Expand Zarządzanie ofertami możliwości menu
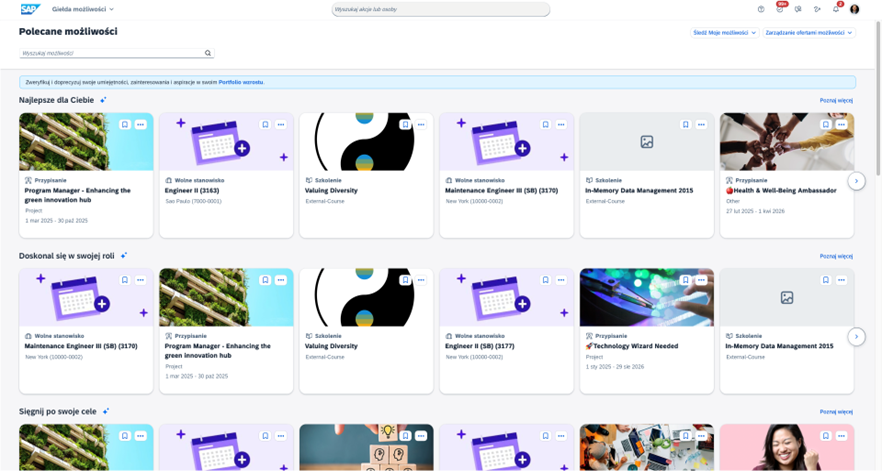Screen dimensions: 882x471 pyautogui.click(x=809, y=32)
